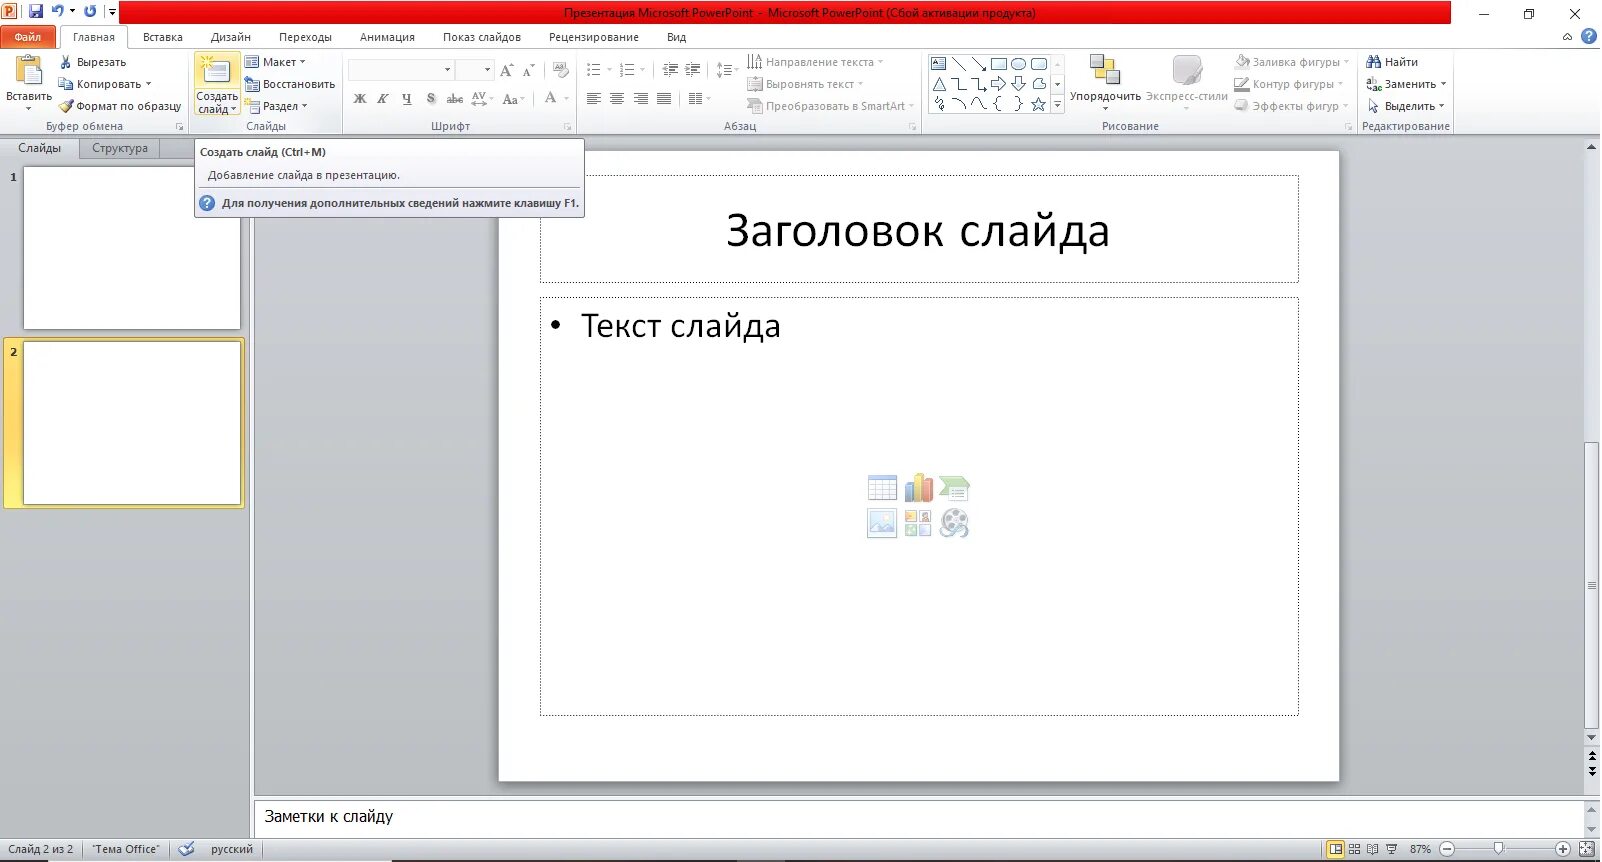Viewport: 1602px width, 862px height.
Task: Toggle Justify text alignment
Action: pos(664,99)
